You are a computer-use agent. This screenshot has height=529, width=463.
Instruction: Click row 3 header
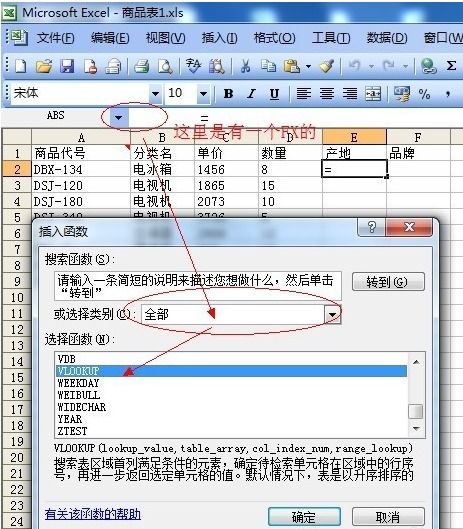(x=17, y=185)
